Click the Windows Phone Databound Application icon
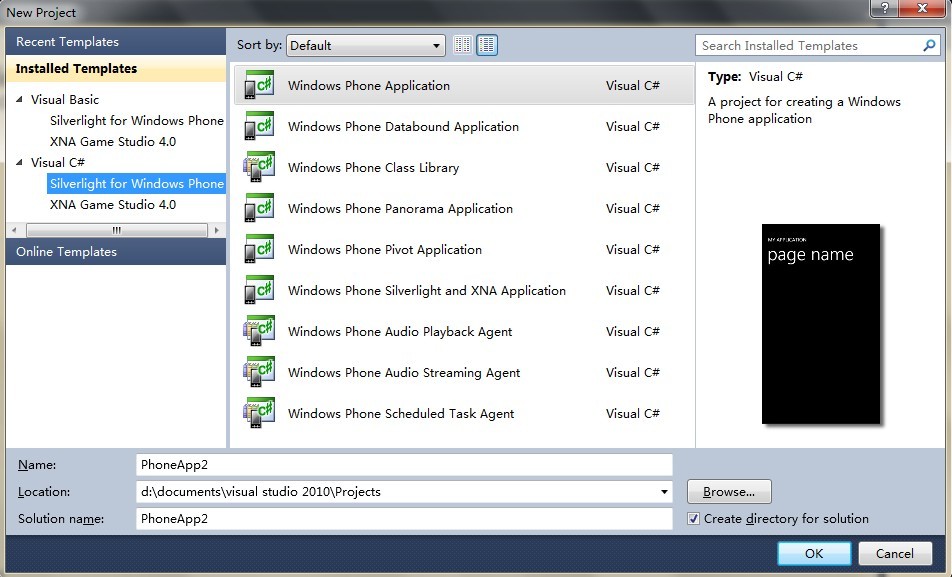Screen dimensions: 952x577 pos(259,126)
